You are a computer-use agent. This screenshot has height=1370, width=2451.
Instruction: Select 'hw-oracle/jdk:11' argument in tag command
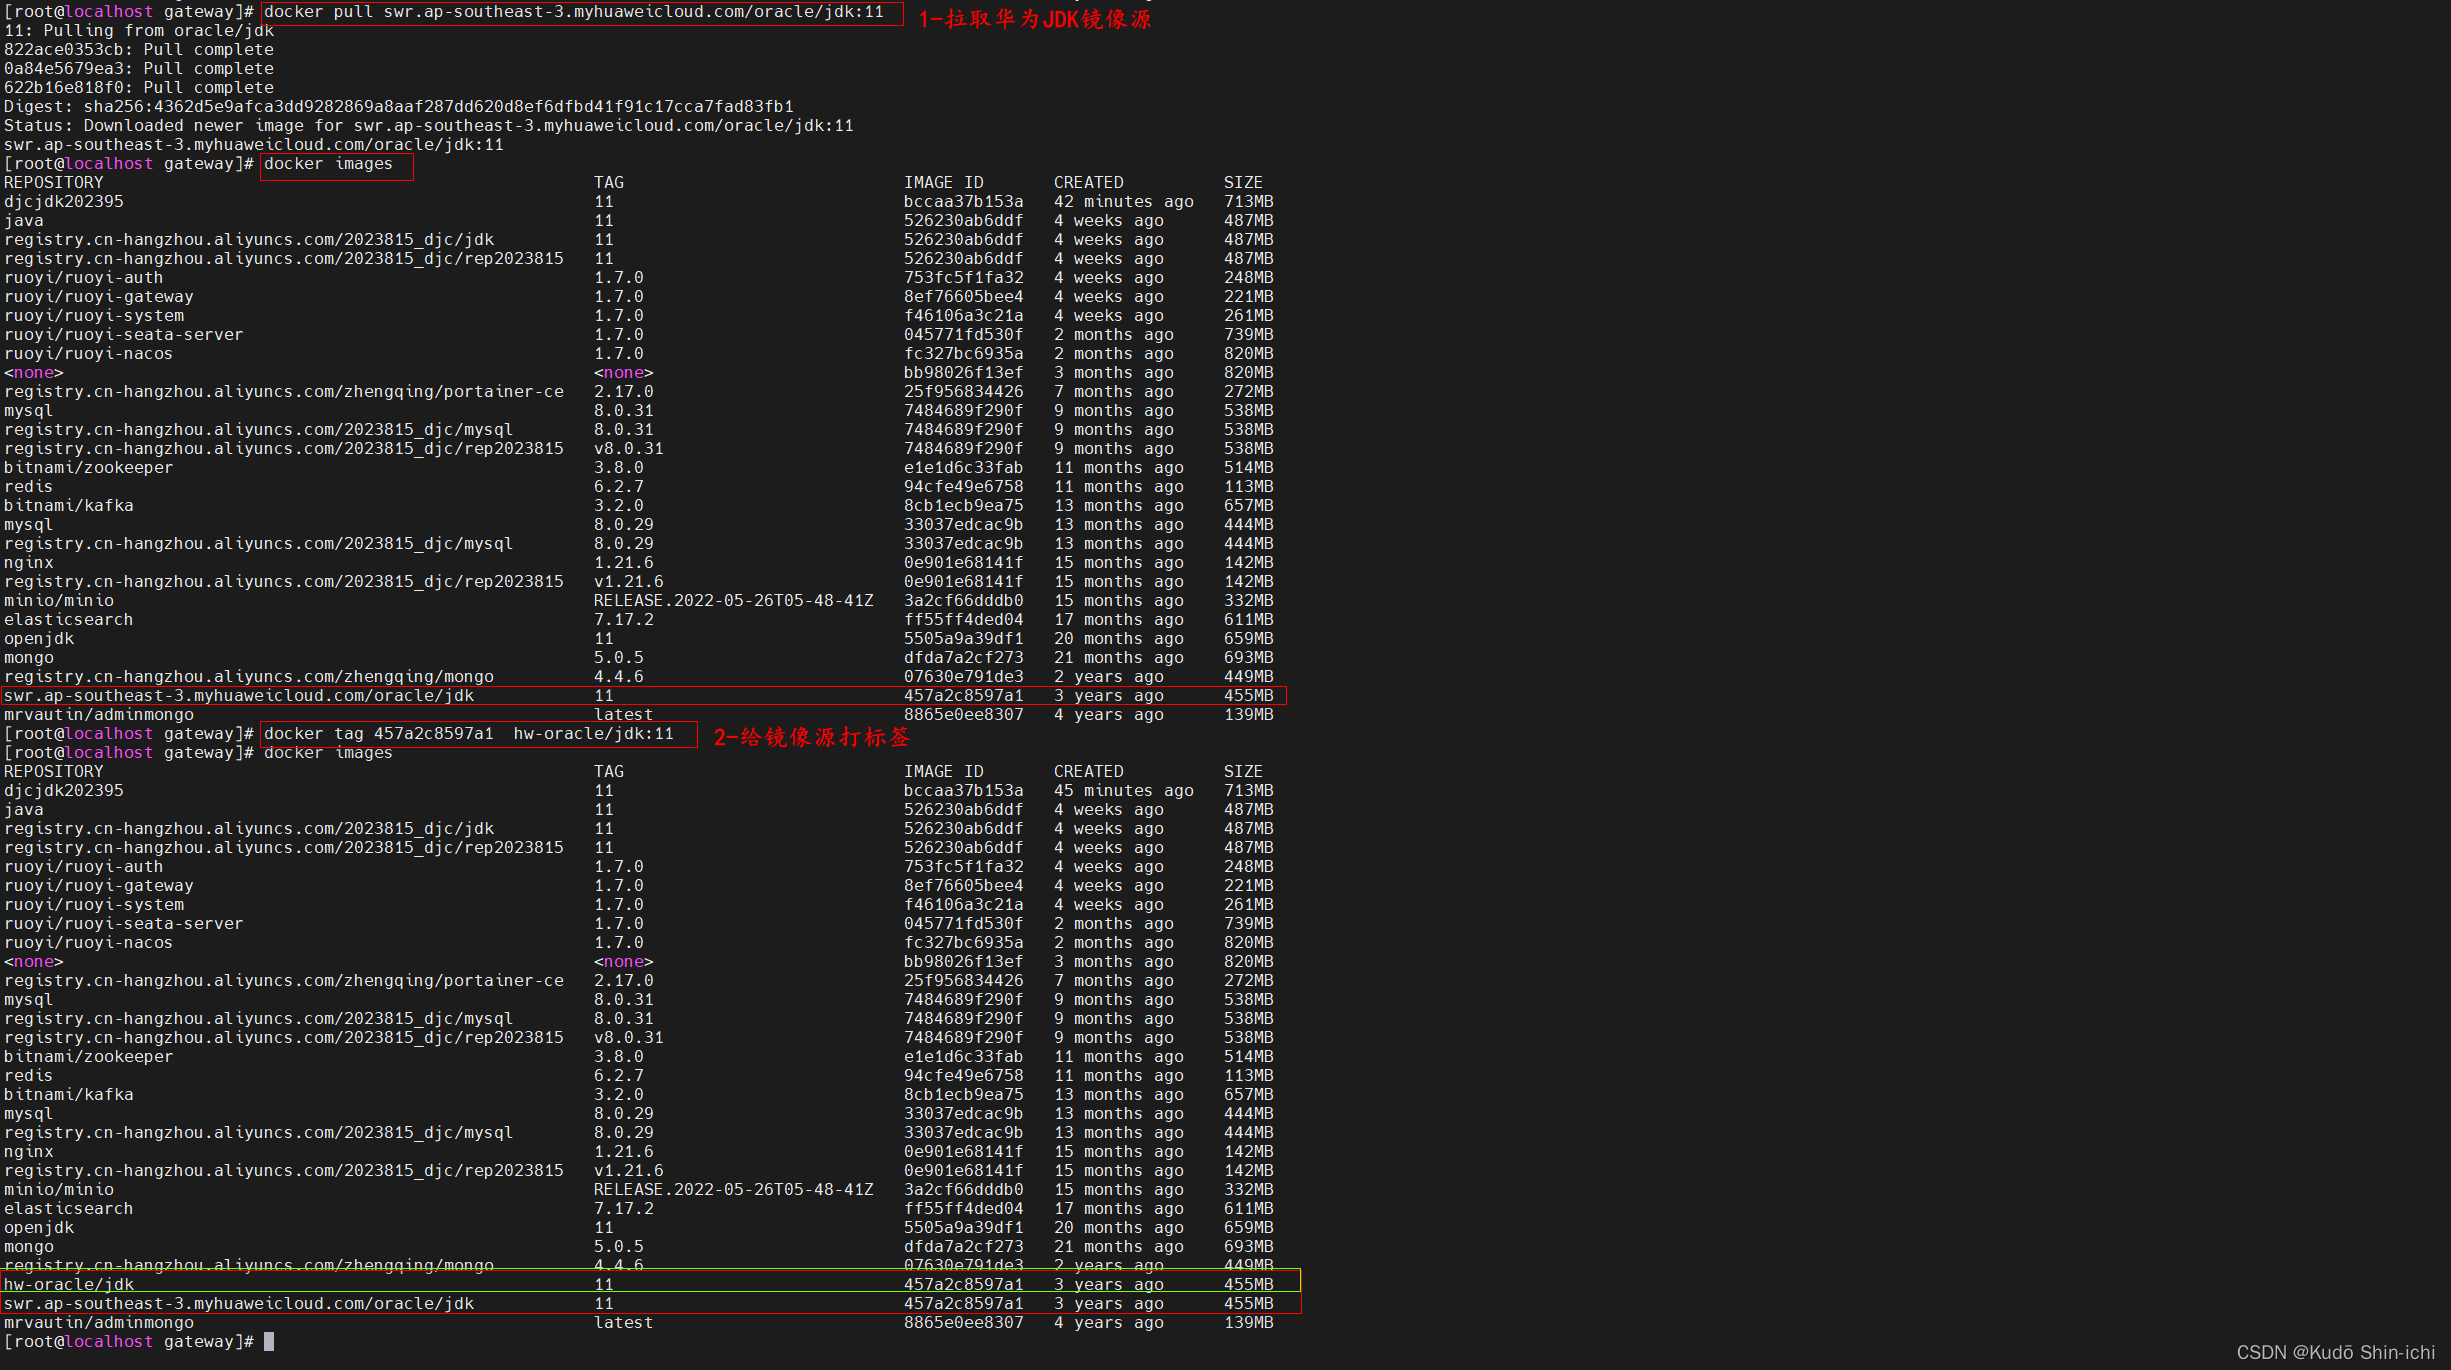[594, 734]
